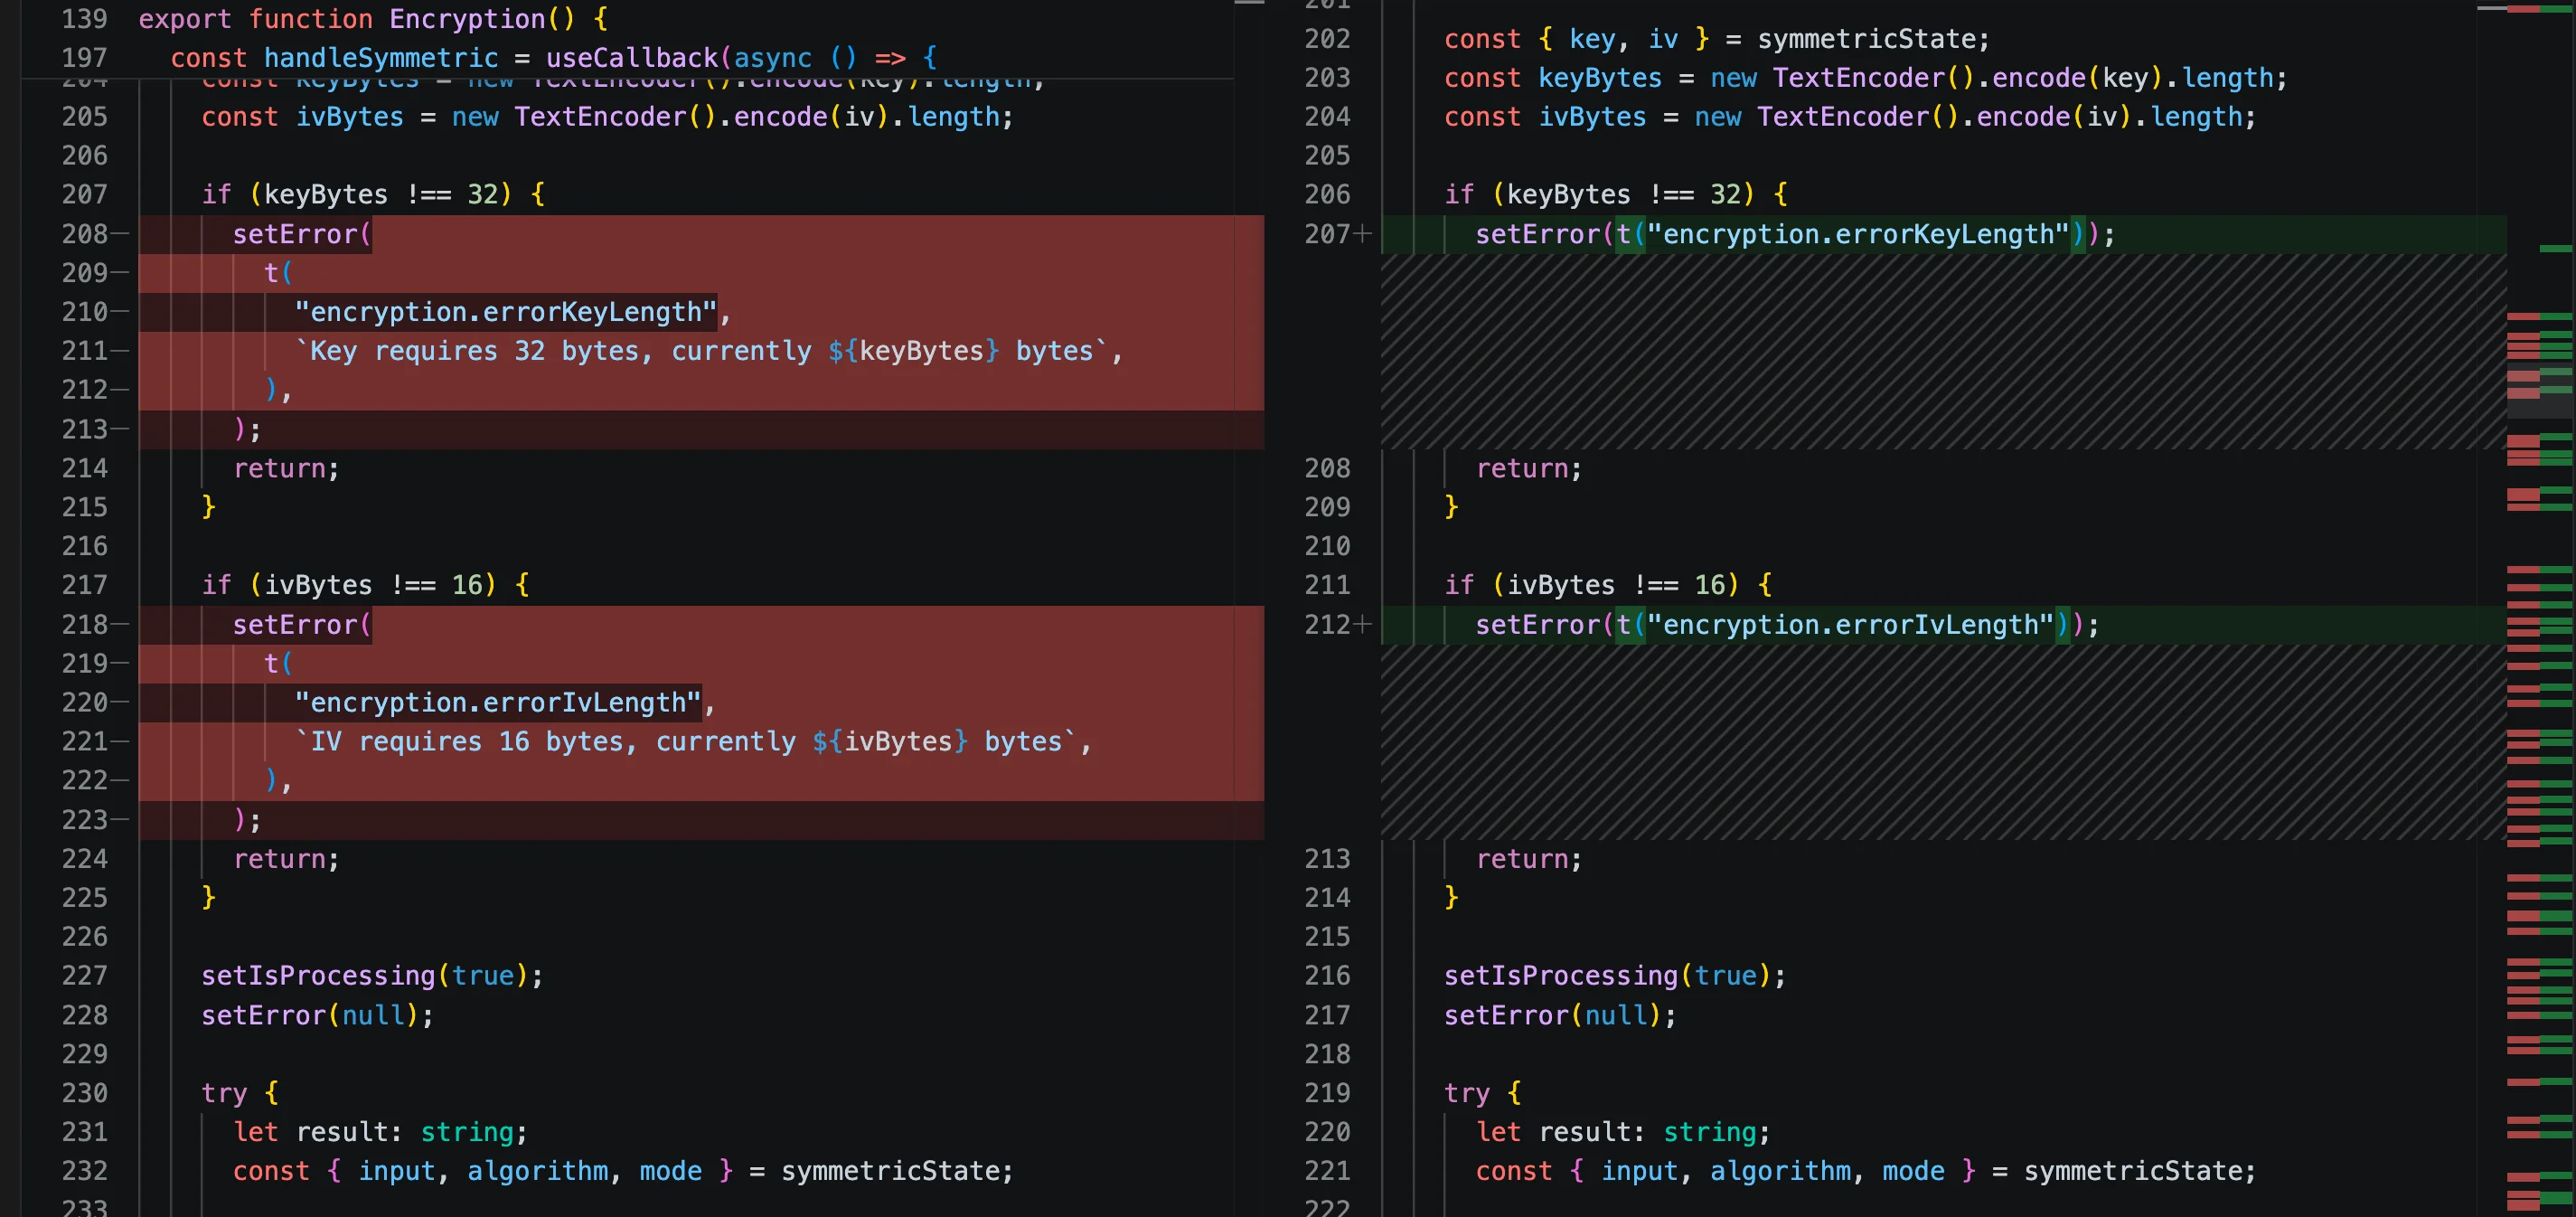Click the overview ruler on the diff's far edge
Image resolution: width=2576 pixels, height=1217 pixels.
tap(2540, 608)
